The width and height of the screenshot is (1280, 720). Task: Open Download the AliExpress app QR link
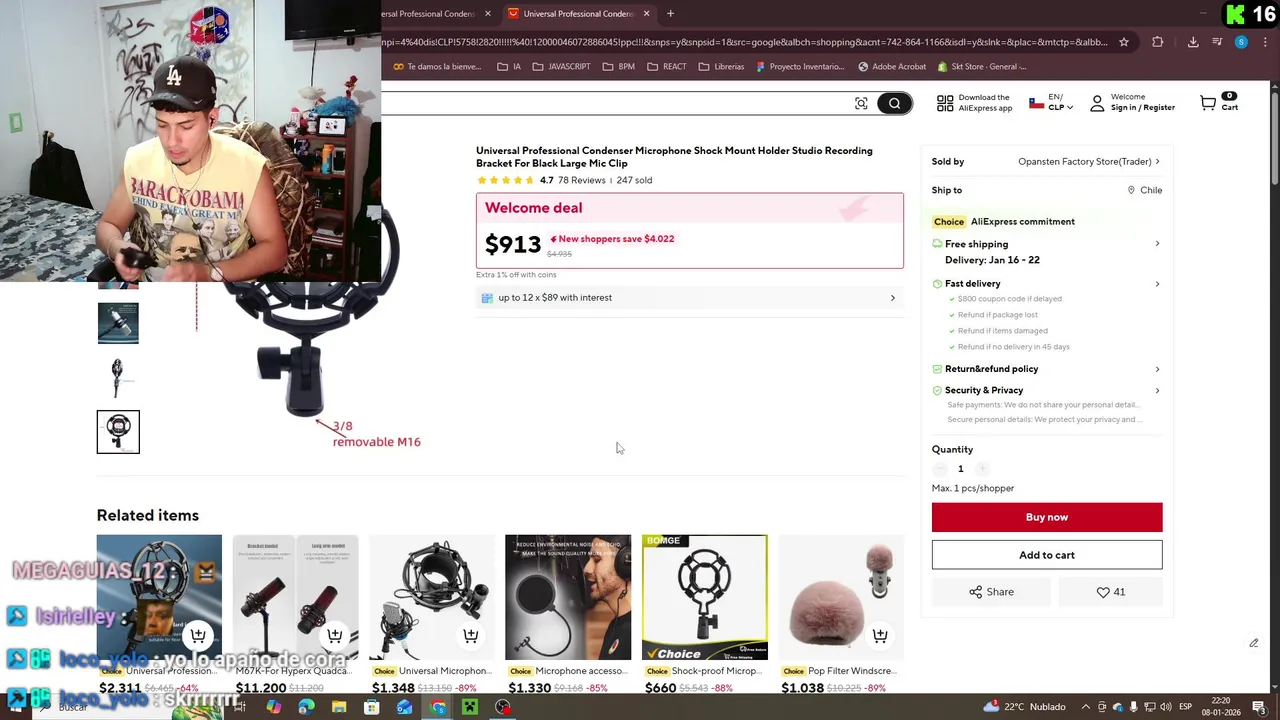[974, 103]
